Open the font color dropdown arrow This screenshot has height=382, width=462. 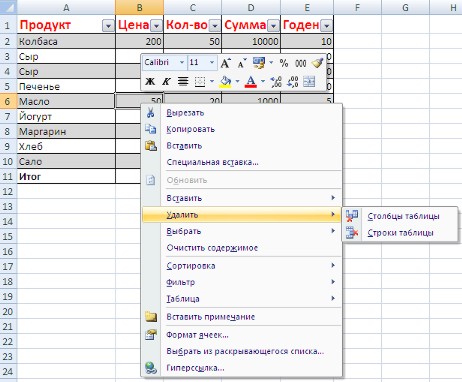pos(263,81)
